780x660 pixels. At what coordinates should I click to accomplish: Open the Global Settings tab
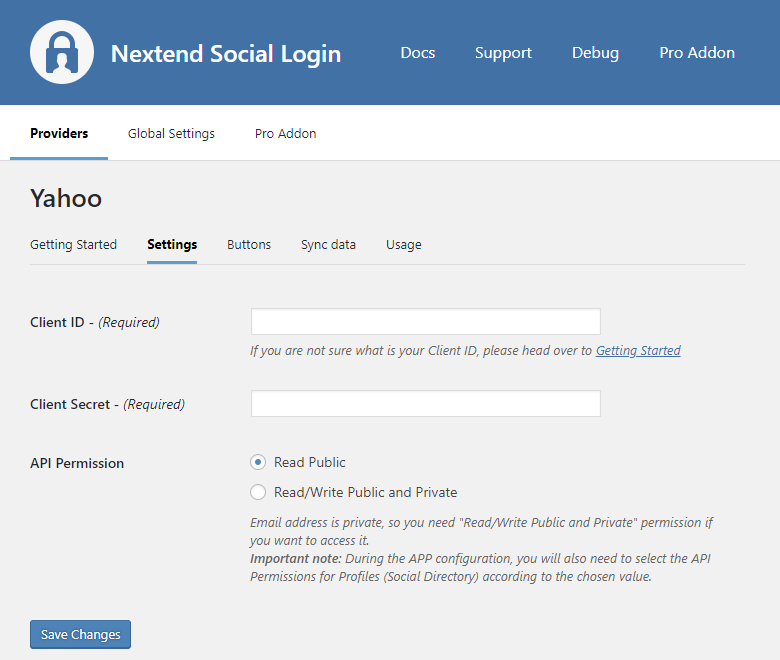[171, 134]
